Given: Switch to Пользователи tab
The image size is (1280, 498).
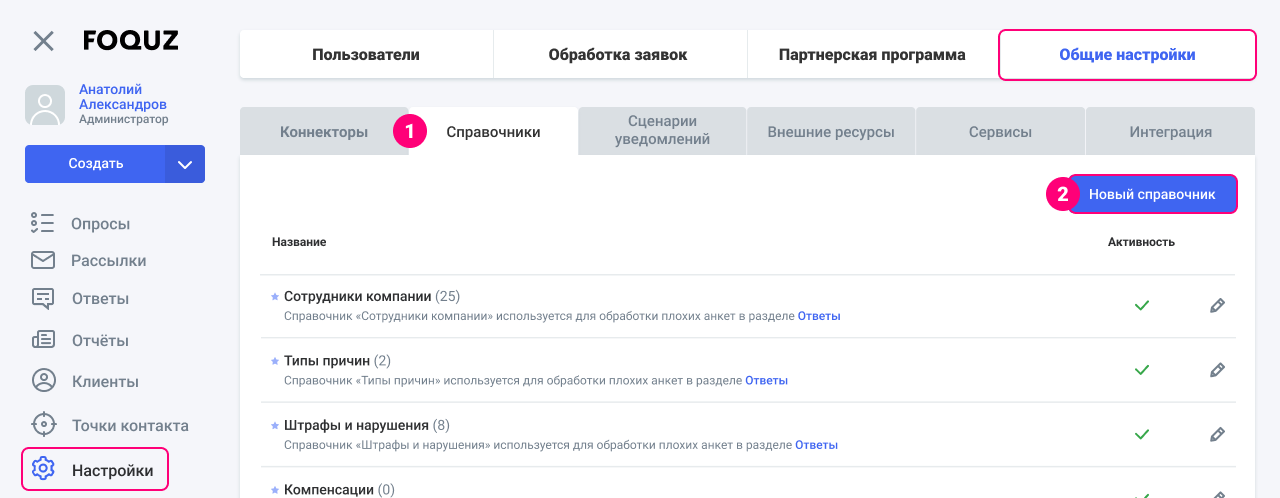Looking at the screenshot, I should [x=366, y=55].
